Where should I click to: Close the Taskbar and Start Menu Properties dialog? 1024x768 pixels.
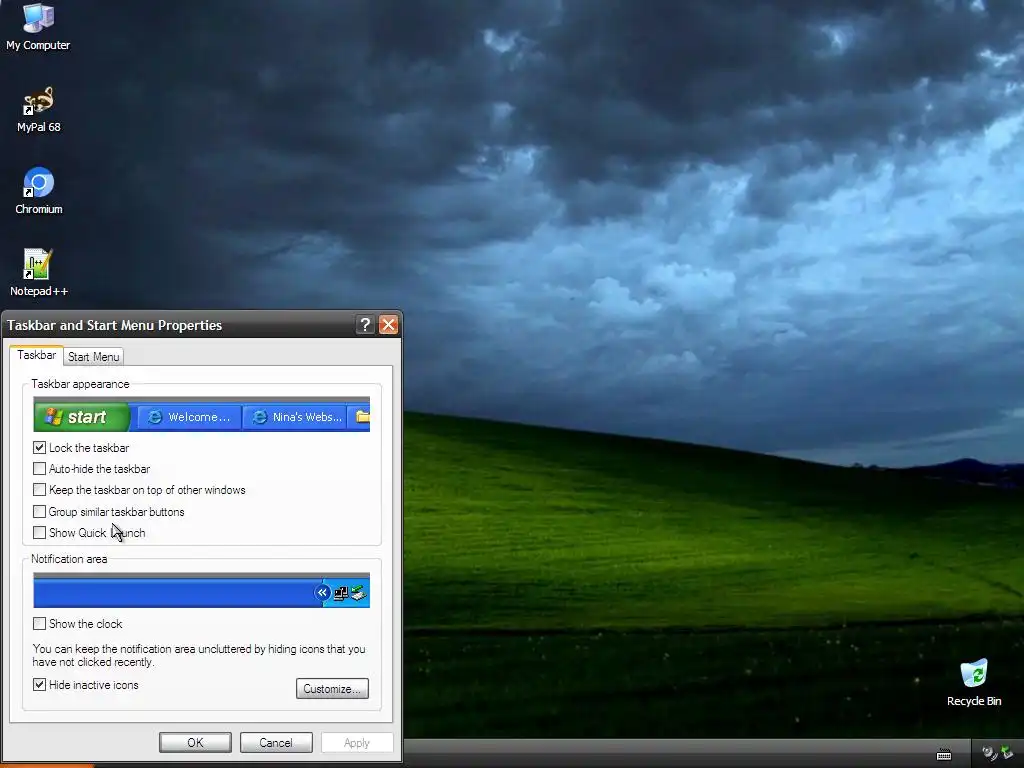tap(389, 325)
